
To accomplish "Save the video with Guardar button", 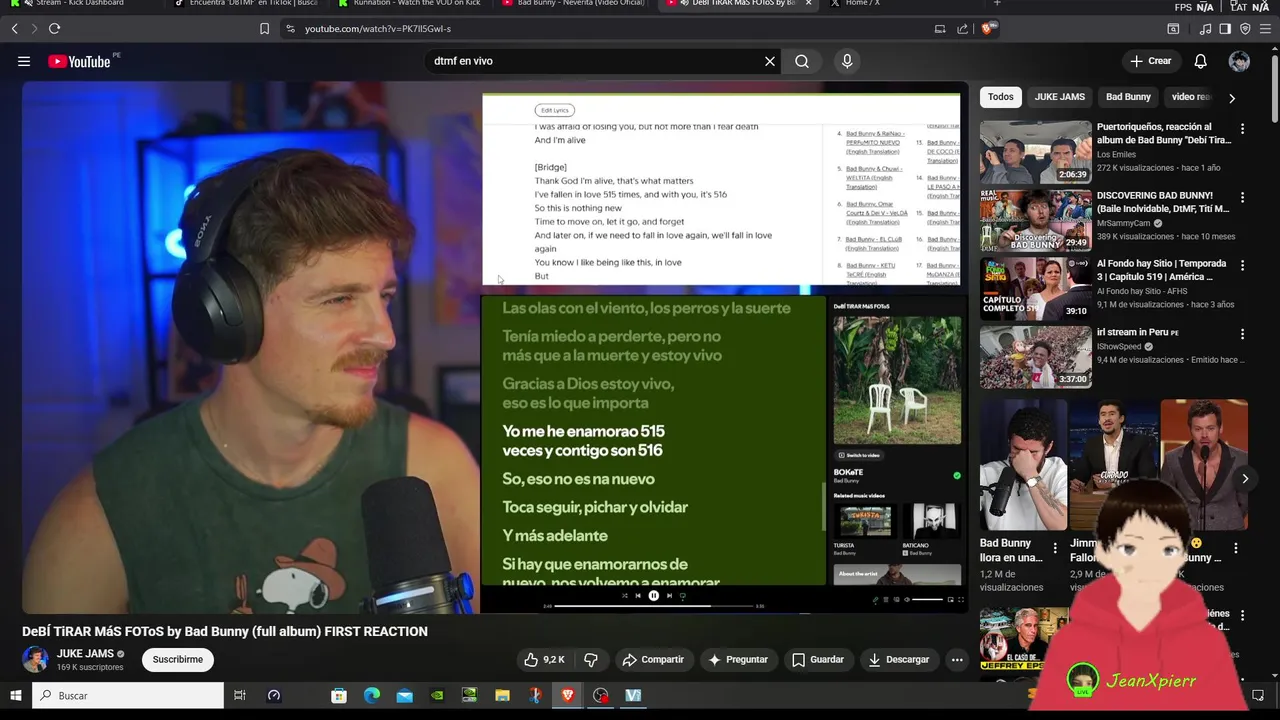I will (818, 660).
